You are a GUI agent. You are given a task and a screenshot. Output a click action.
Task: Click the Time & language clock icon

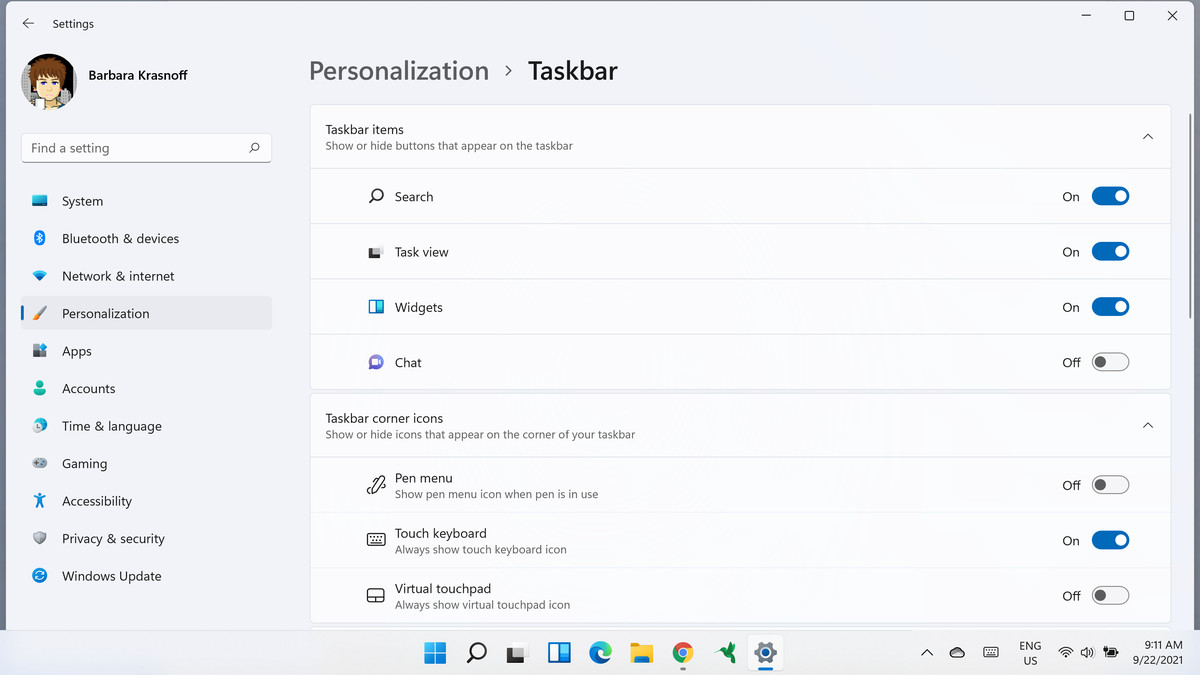[40, 425]
